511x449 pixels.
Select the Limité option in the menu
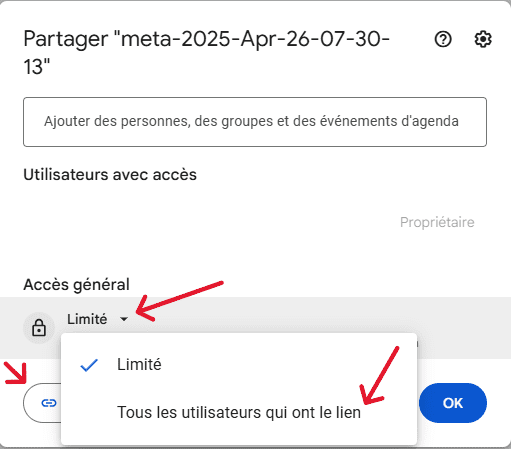click(x=239, y=365)
